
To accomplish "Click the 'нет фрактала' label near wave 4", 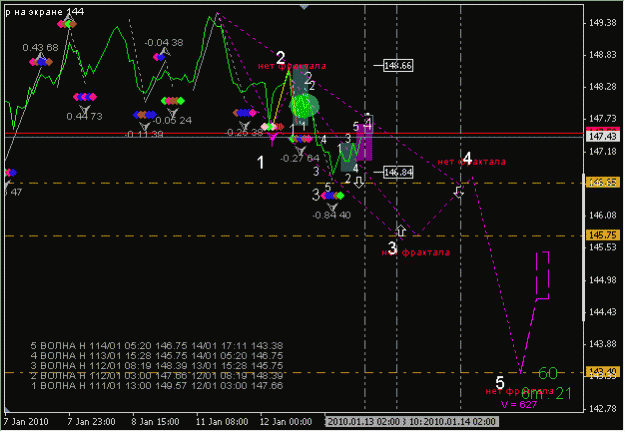I will click(x=472, y=162).
